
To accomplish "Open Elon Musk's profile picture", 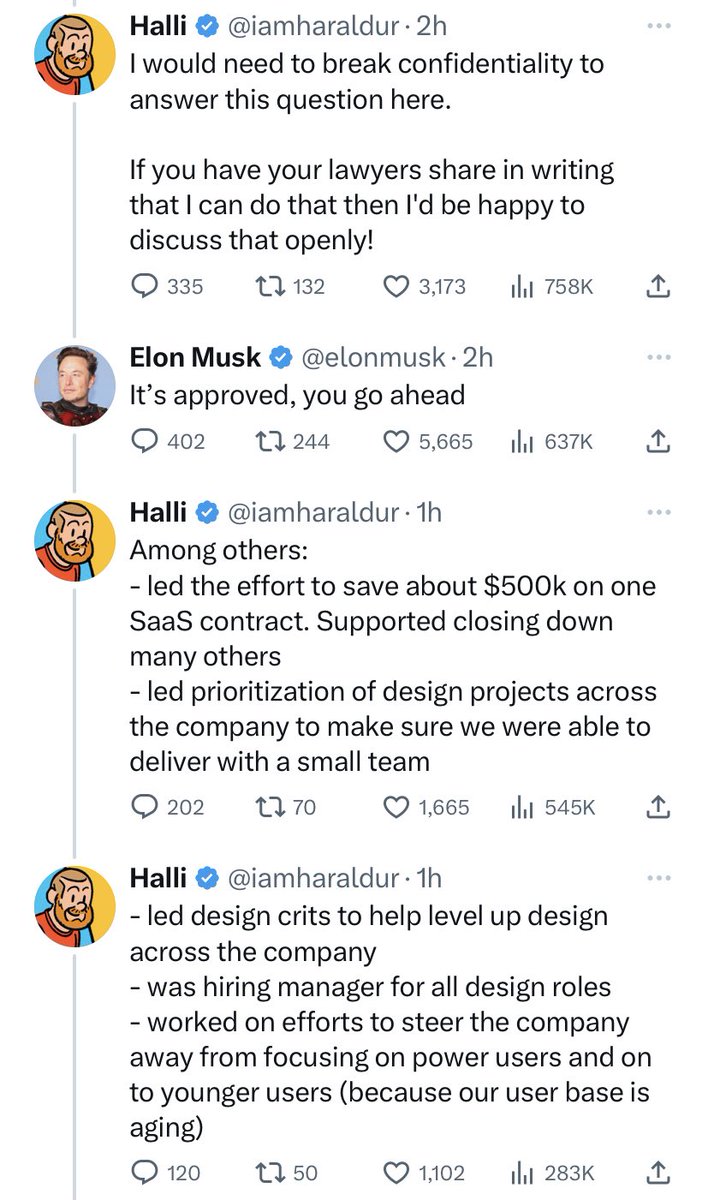I will (74, 385).
